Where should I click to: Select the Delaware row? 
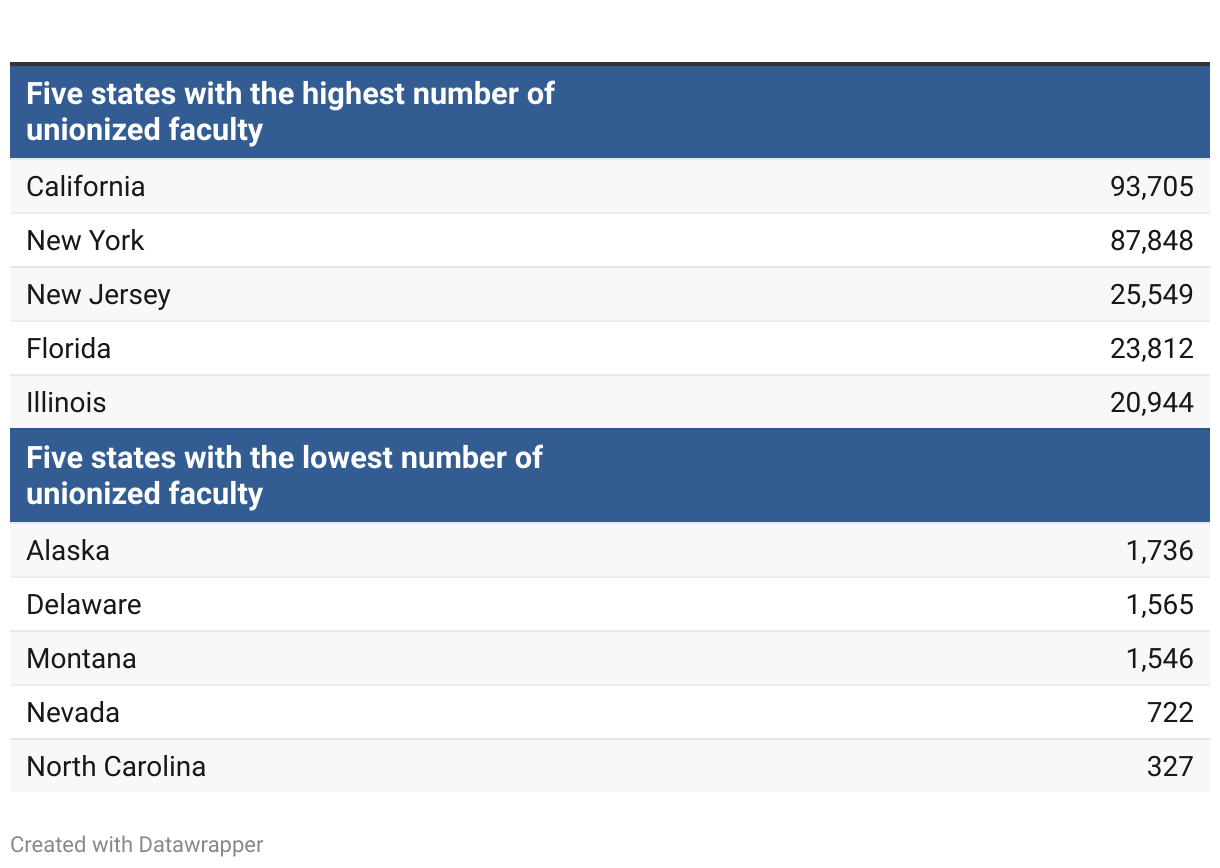point(84,605)
